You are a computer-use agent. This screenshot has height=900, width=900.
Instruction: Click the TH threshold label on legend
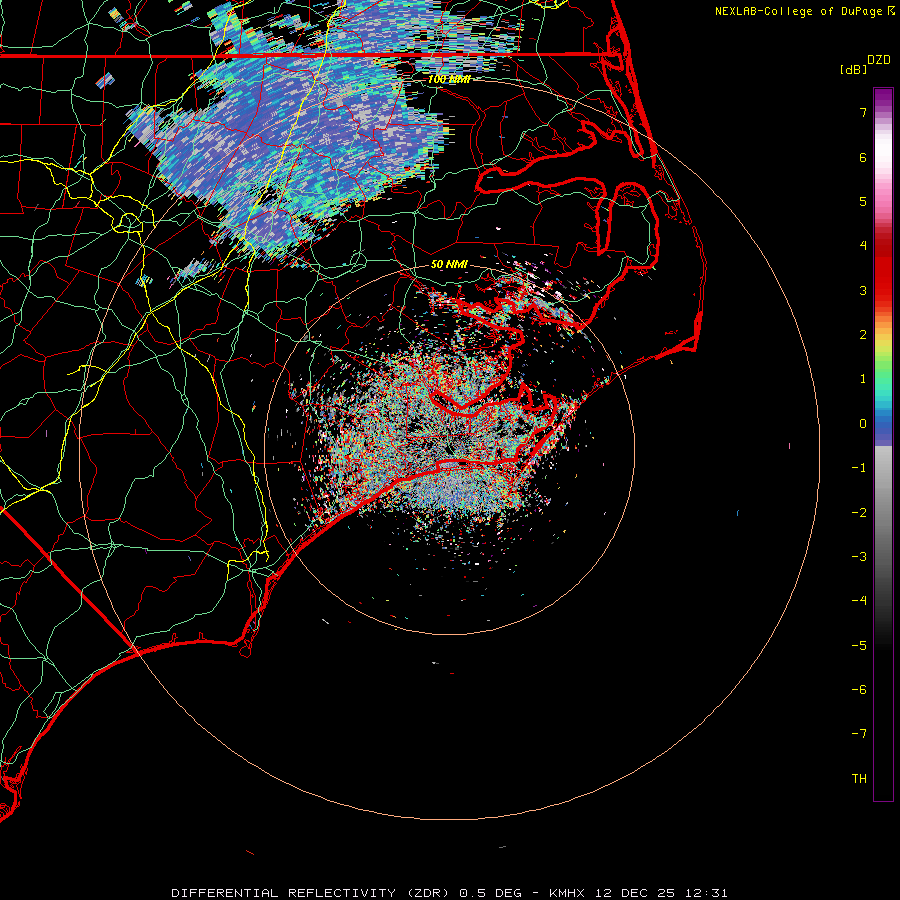[859, 779]
